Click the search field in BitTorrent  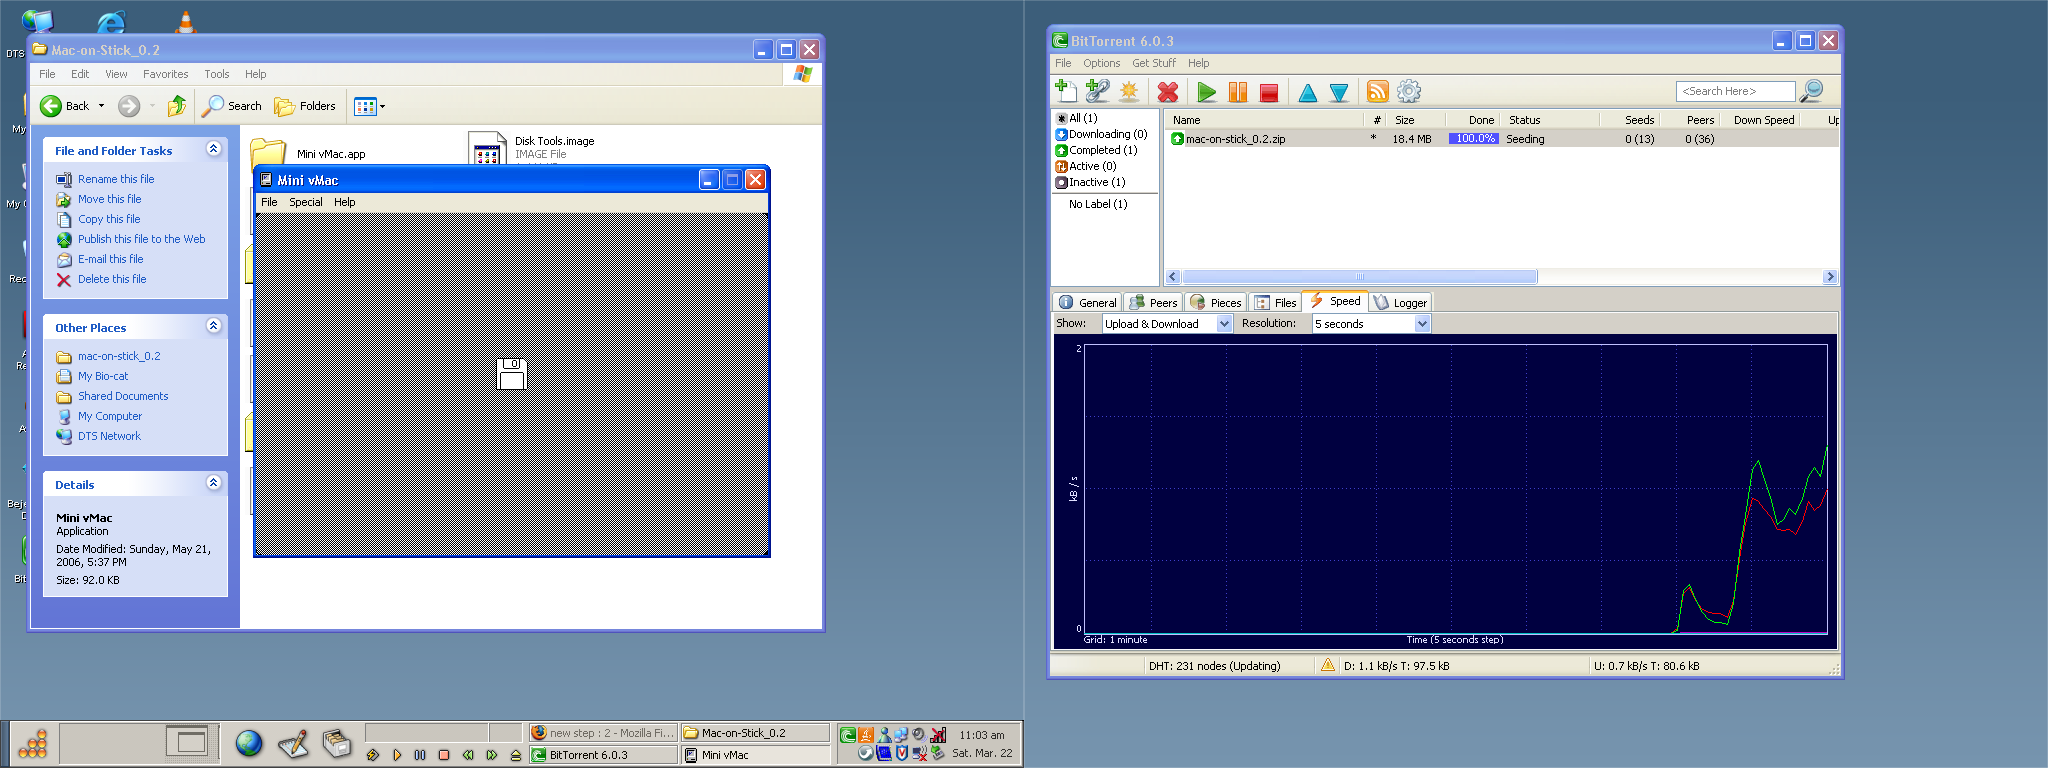click(1735, 91)
